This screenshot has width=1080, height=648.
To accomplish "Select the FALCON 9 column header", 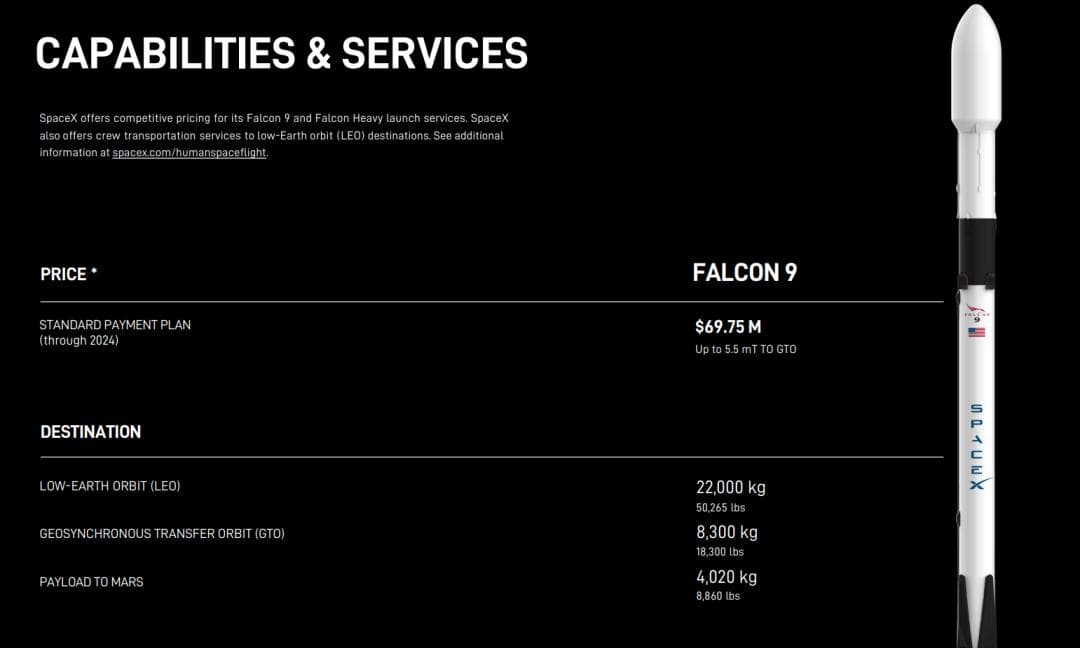I will (744, 273).
